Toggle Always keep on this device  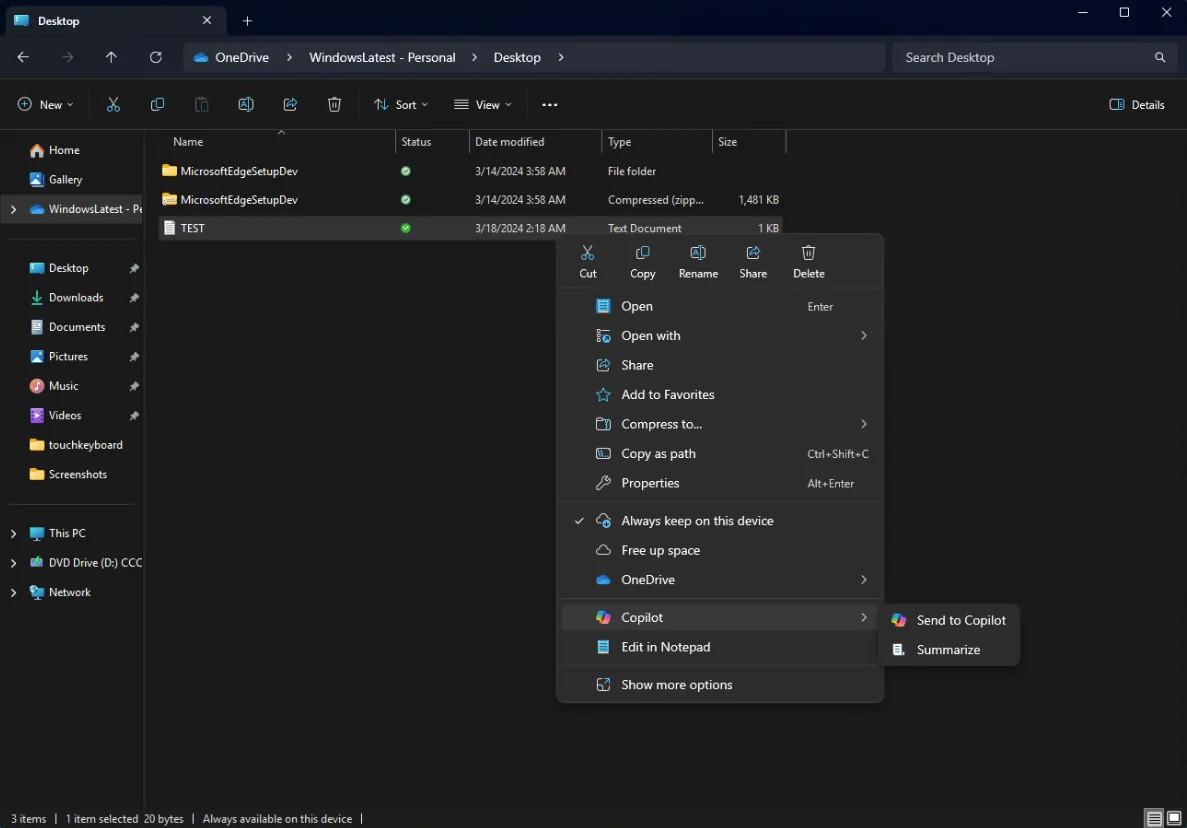[x=697, y=521]
